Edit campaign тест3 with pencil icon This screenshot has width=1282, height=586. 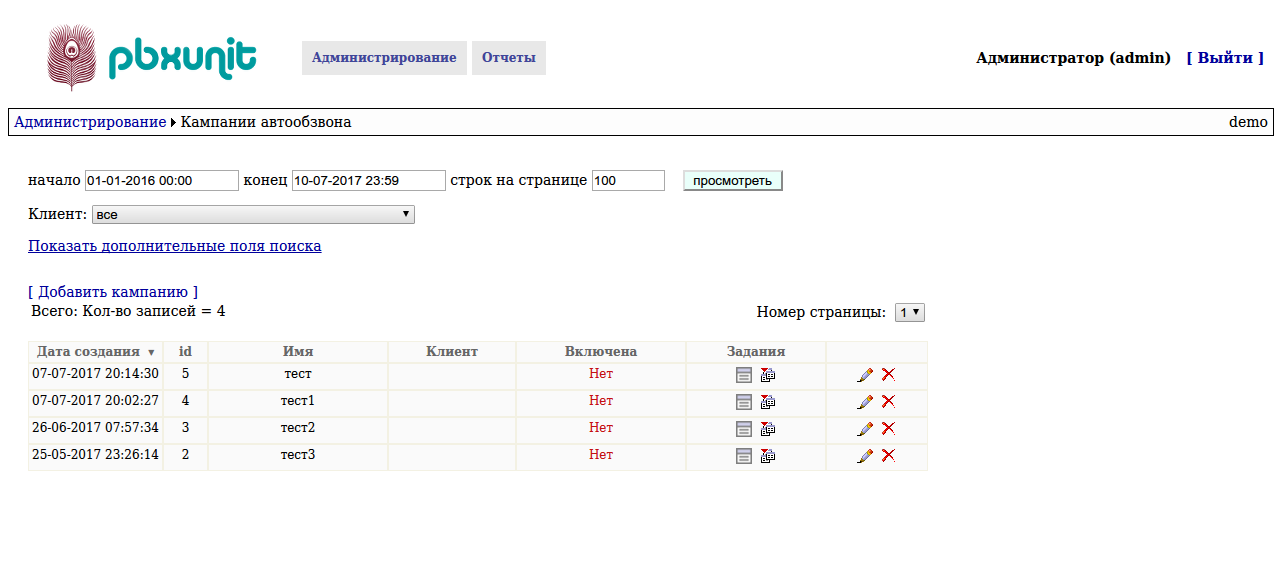tap(865, 456)
